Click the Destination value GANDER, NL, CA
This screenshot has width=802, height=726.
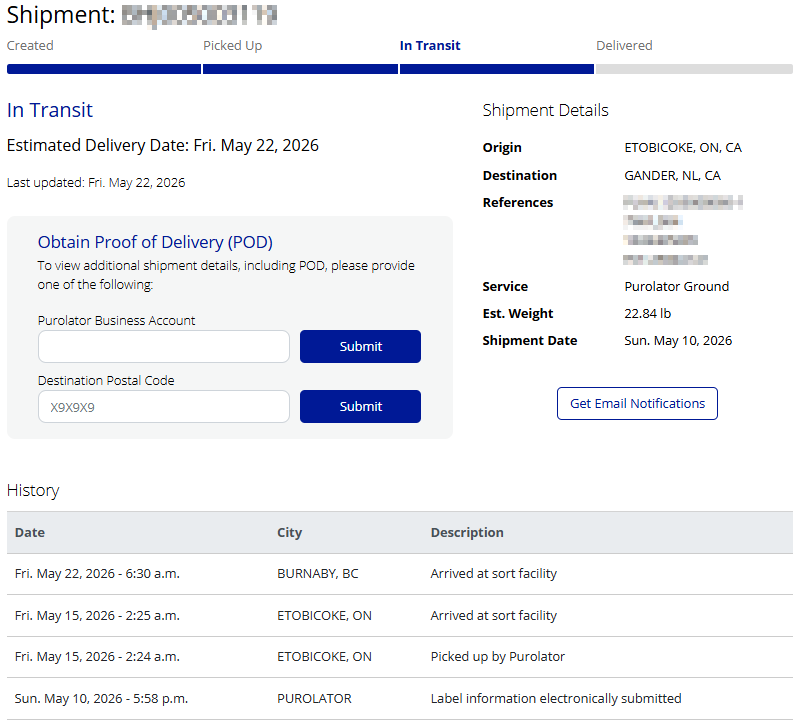672,176
